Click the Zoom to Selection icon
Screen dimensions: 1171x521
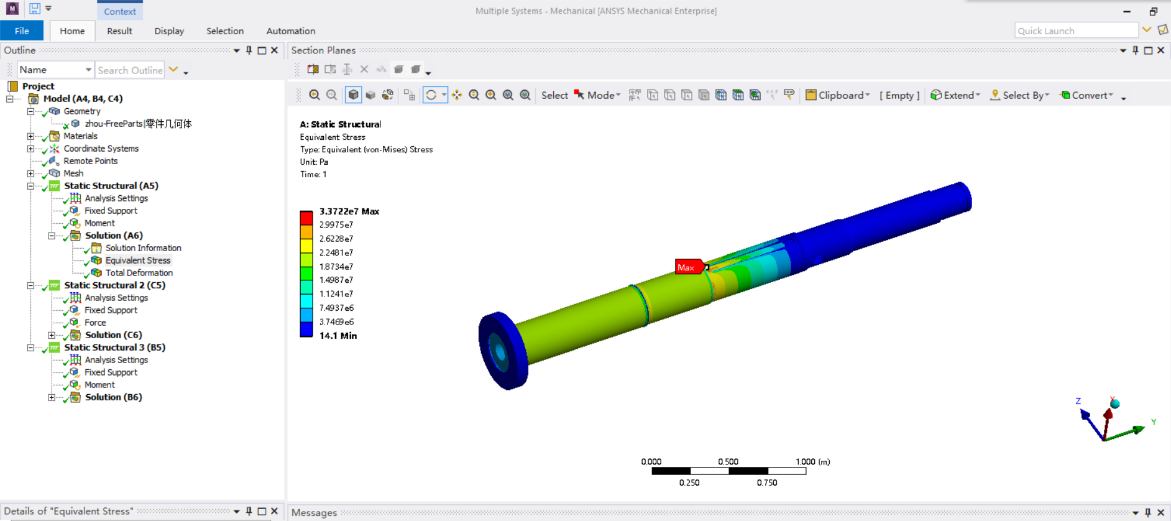coord(525,95)
